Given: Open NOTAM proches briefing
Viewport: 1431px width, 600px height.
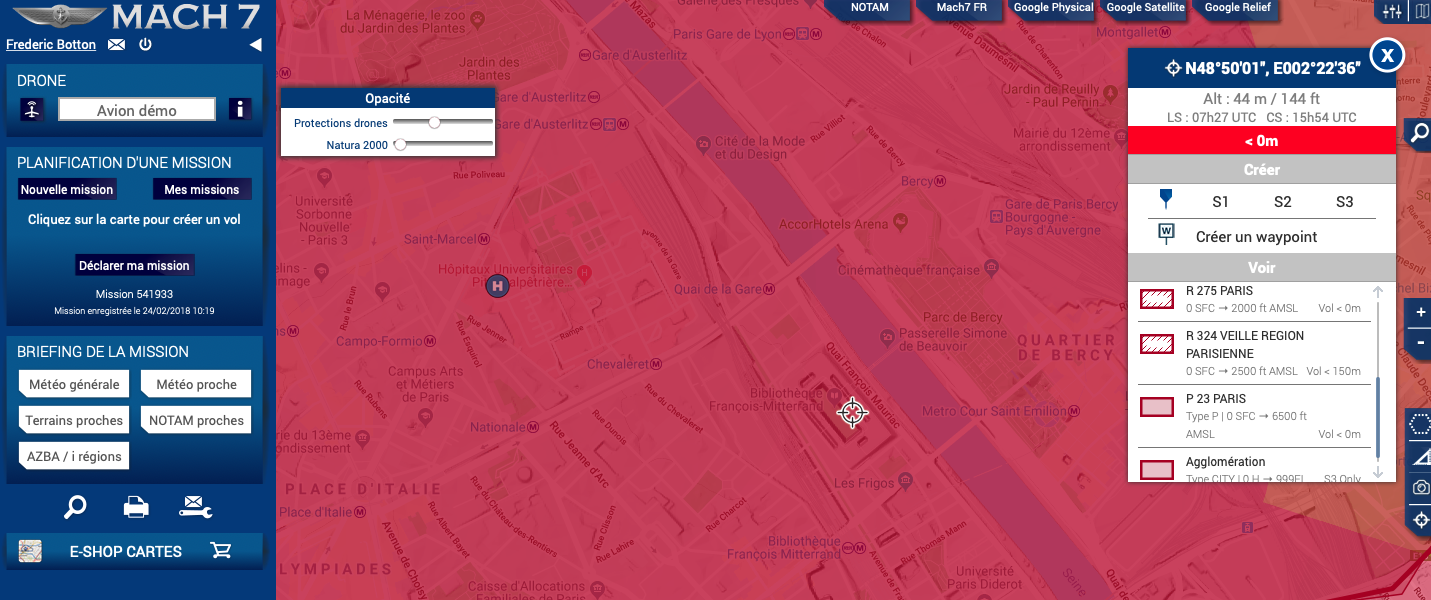Looking at the screenshot, I should tap(197, 420).
